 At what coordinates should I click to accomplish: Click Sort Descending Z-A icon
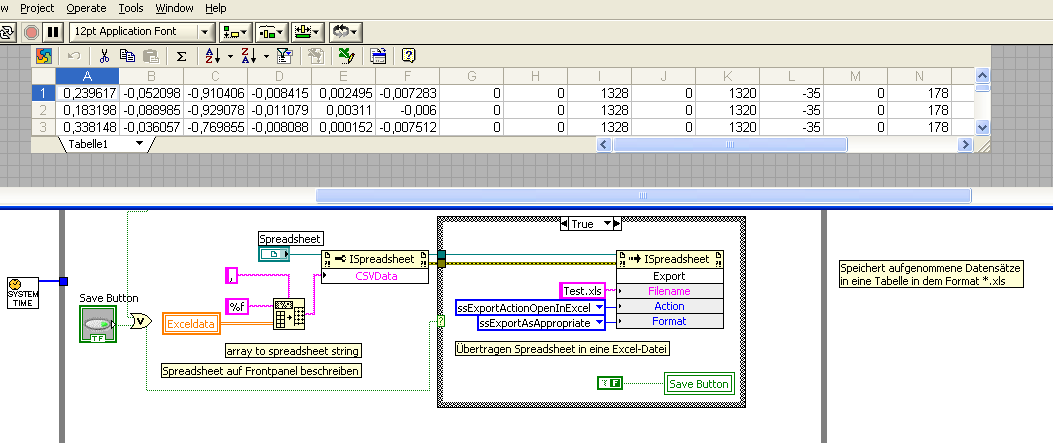[248, 56]
